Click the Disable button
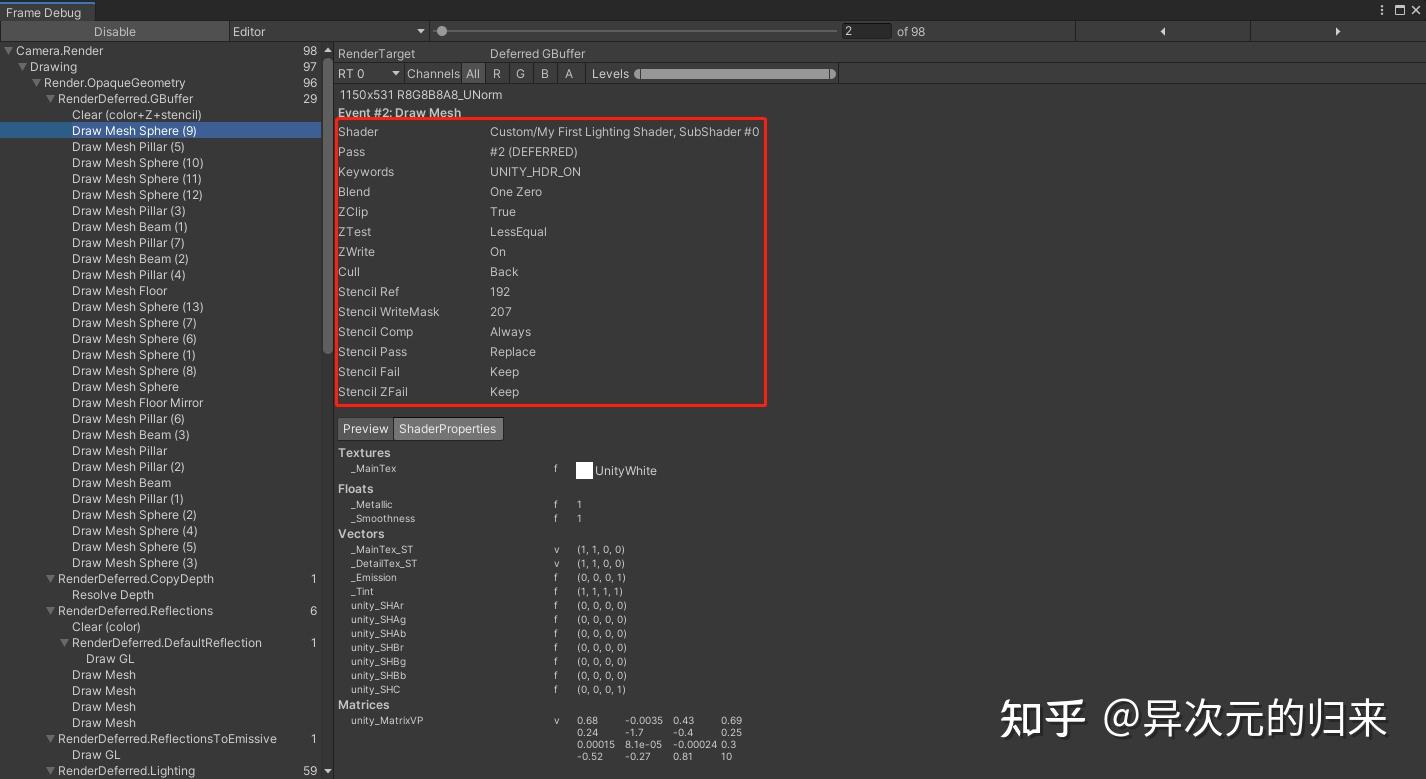The image size is (1426, 779). pos(113,31)
